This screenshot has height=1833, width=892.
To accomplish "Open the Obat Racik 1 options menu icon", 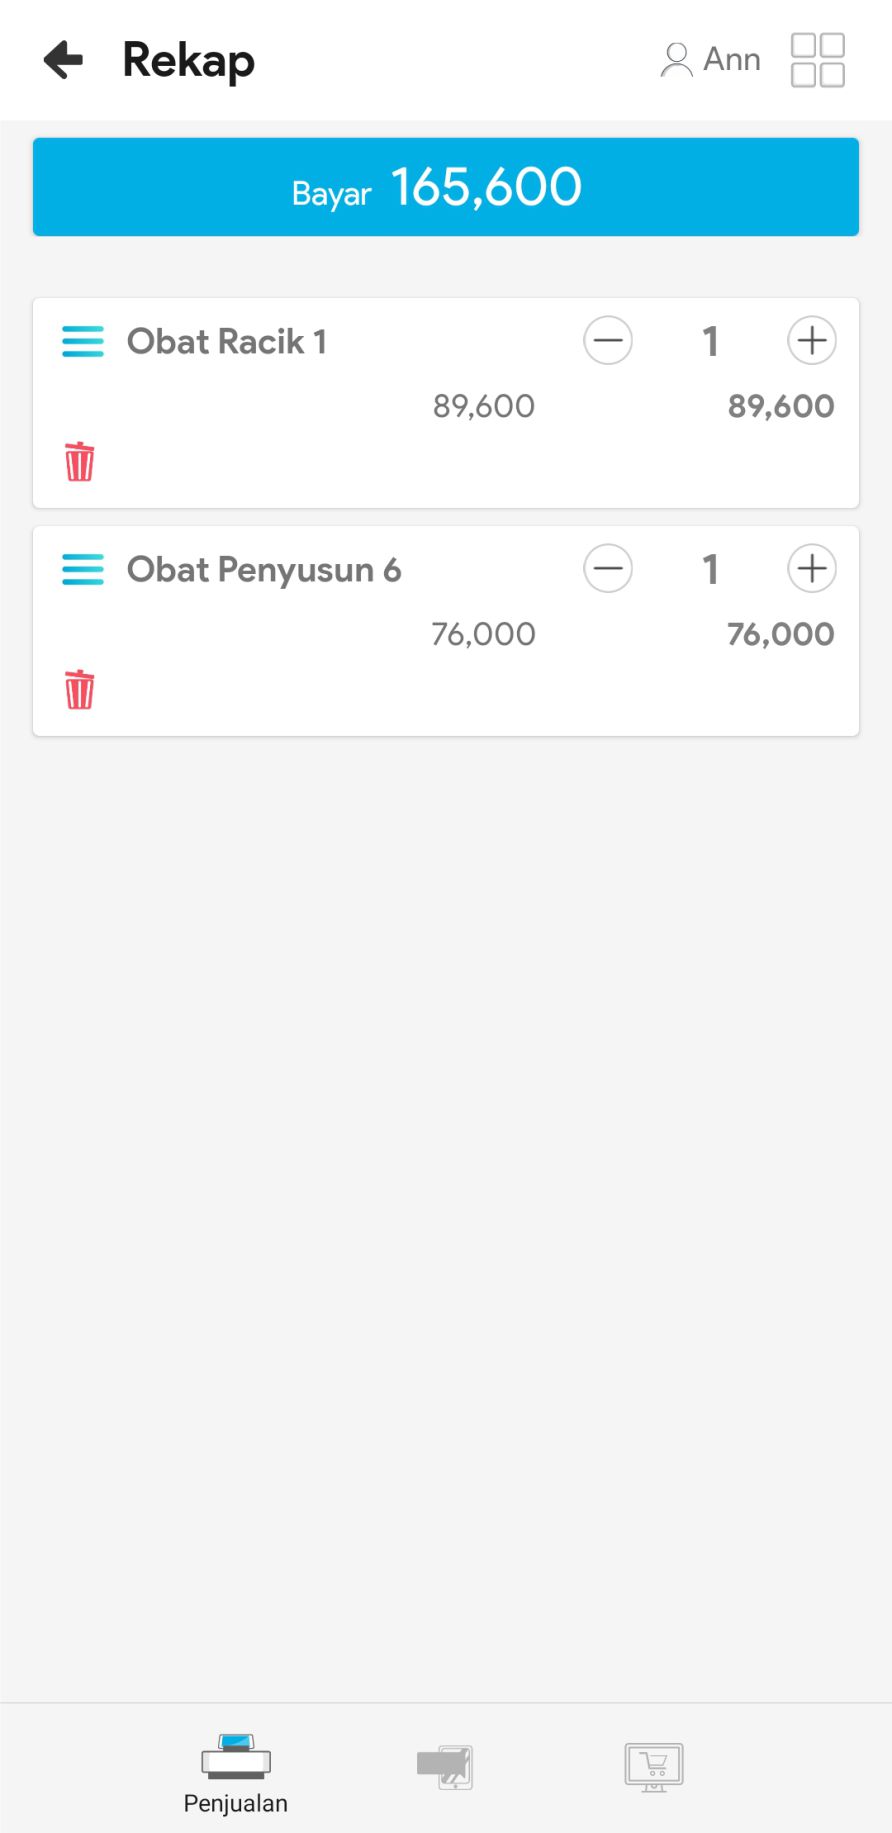I will point(83,341).
